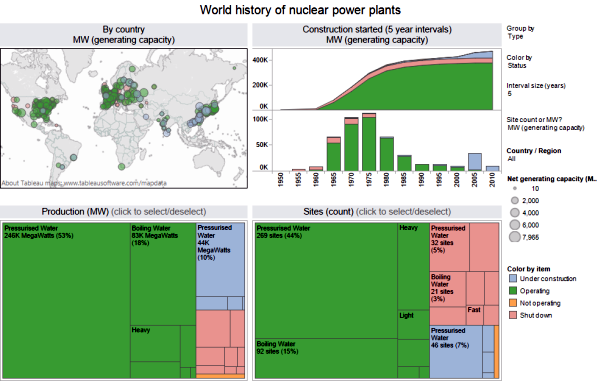Change the Interval size (years) value
This screenshot has height=381, width=600.
[x=510, y=94]
